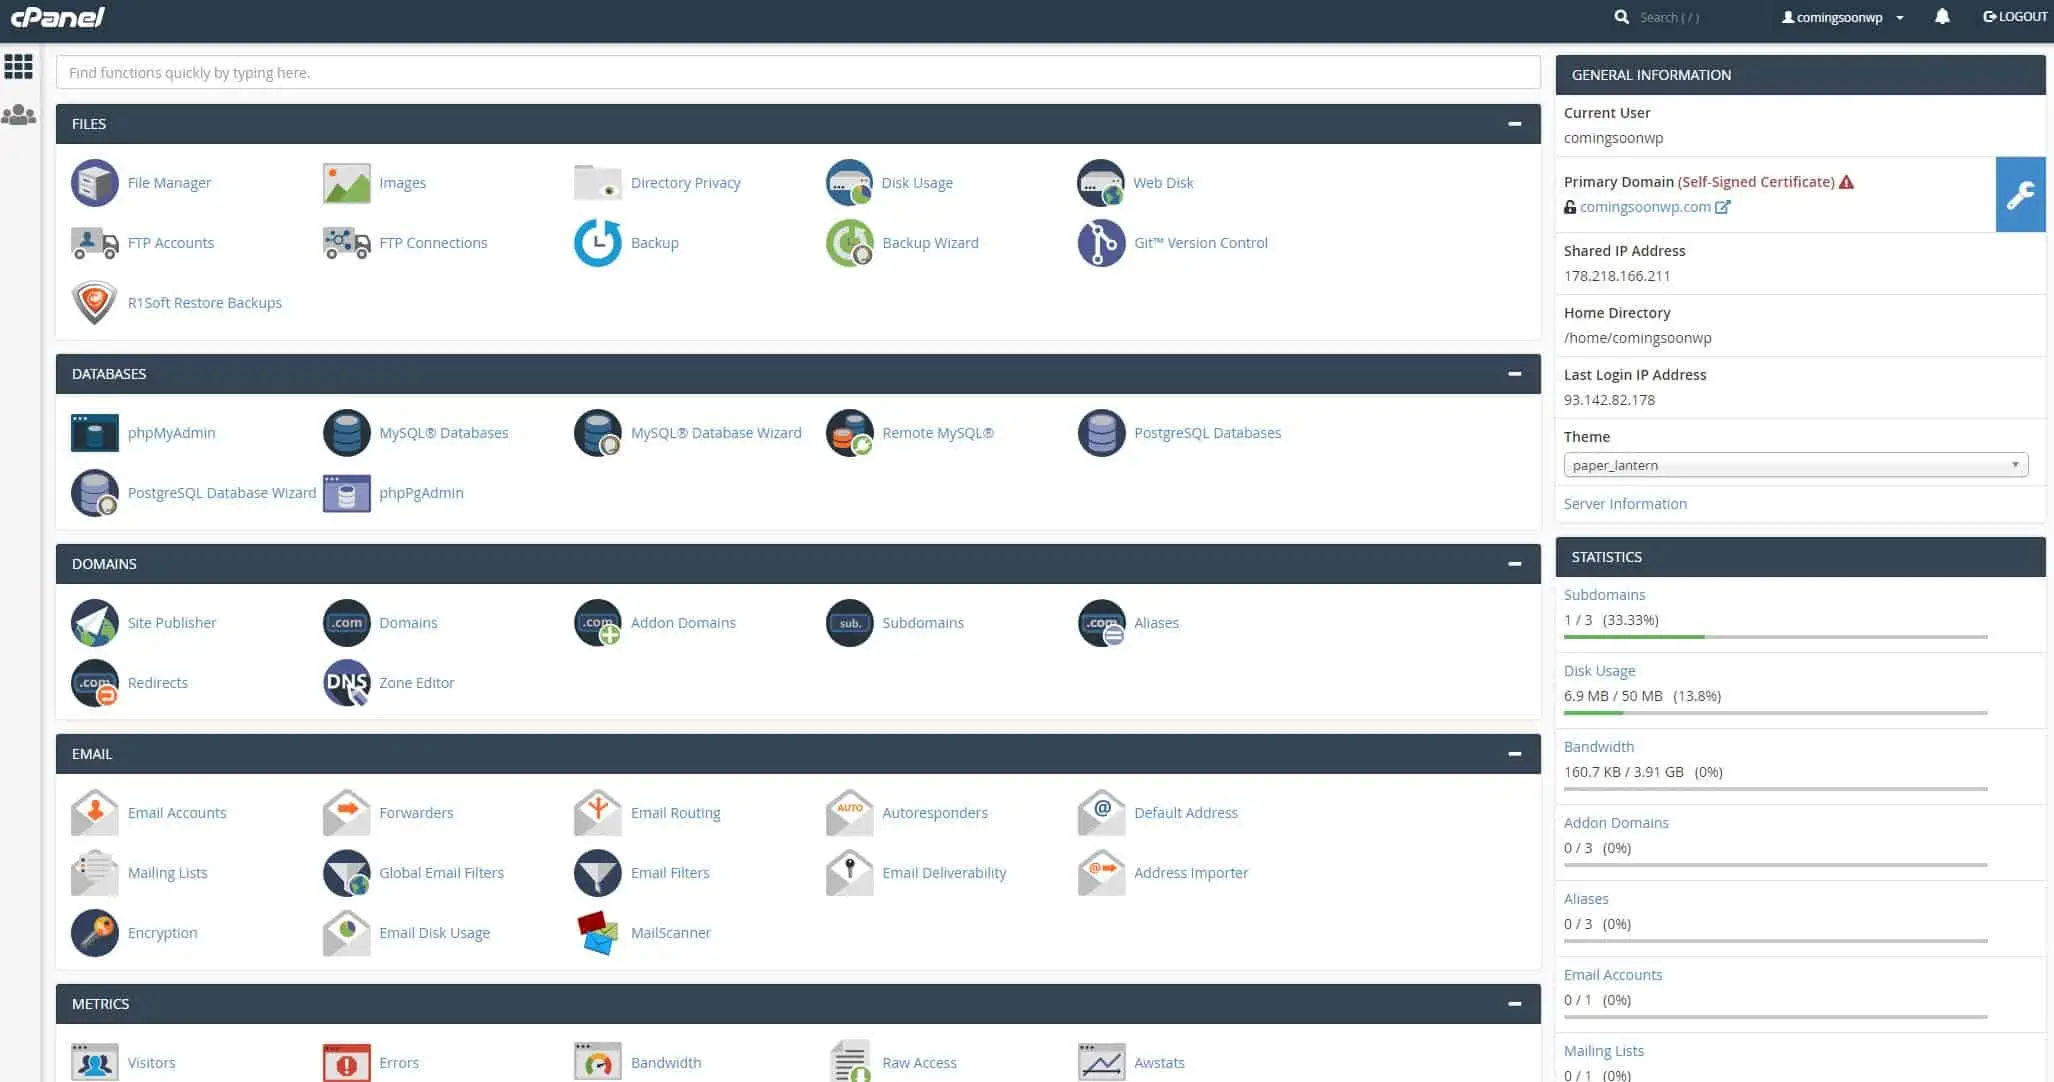Click the Disk Usage progress bar
The image size is (2054, 1082).
click(1776, 713)
